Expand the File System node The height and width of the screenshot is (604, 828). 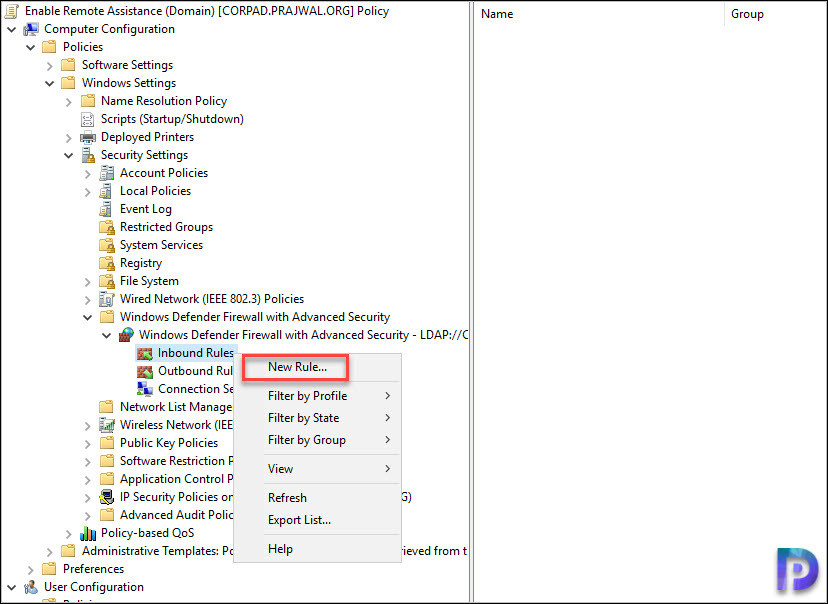coord(88,282)
